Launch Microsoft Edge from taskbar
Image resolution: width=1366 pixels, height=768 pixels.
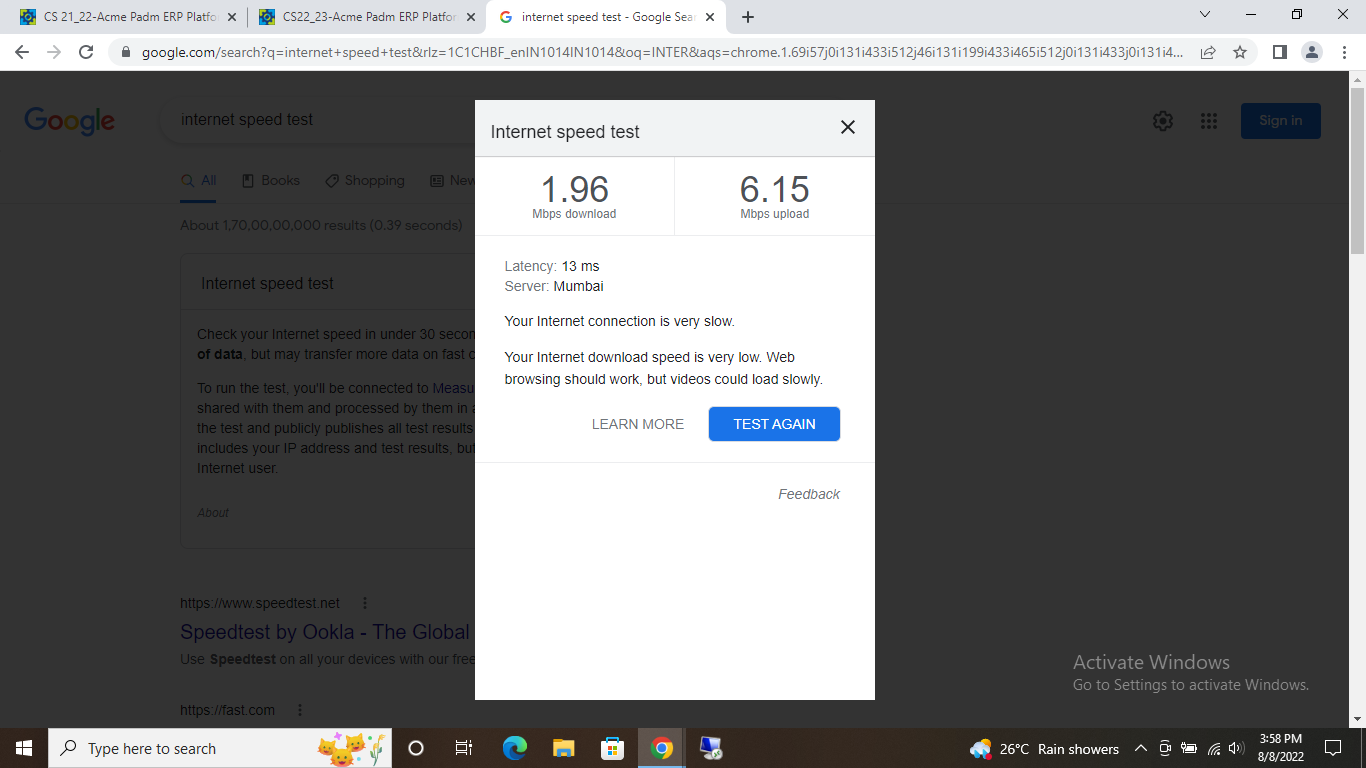(514, 748)
